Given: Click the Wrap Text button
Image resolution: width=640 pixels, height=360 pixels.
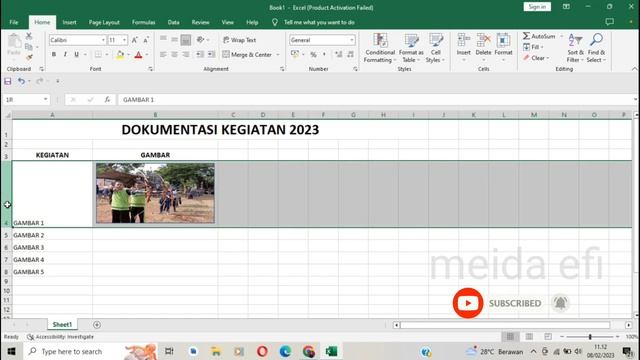Looking at the screenshot, I should click(240, 40).
